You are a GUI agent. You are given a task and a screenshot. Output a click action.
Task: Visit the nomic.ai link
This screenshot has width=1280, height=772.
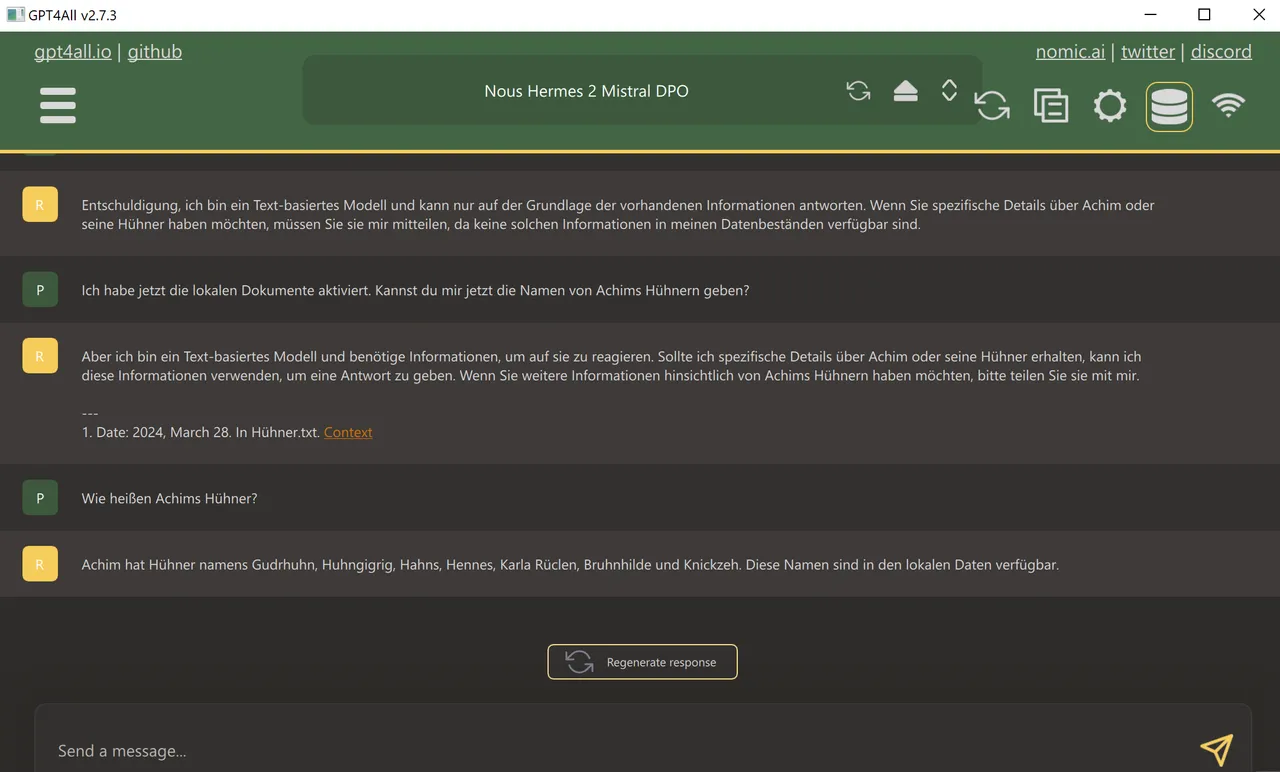tap(1070, 52)
